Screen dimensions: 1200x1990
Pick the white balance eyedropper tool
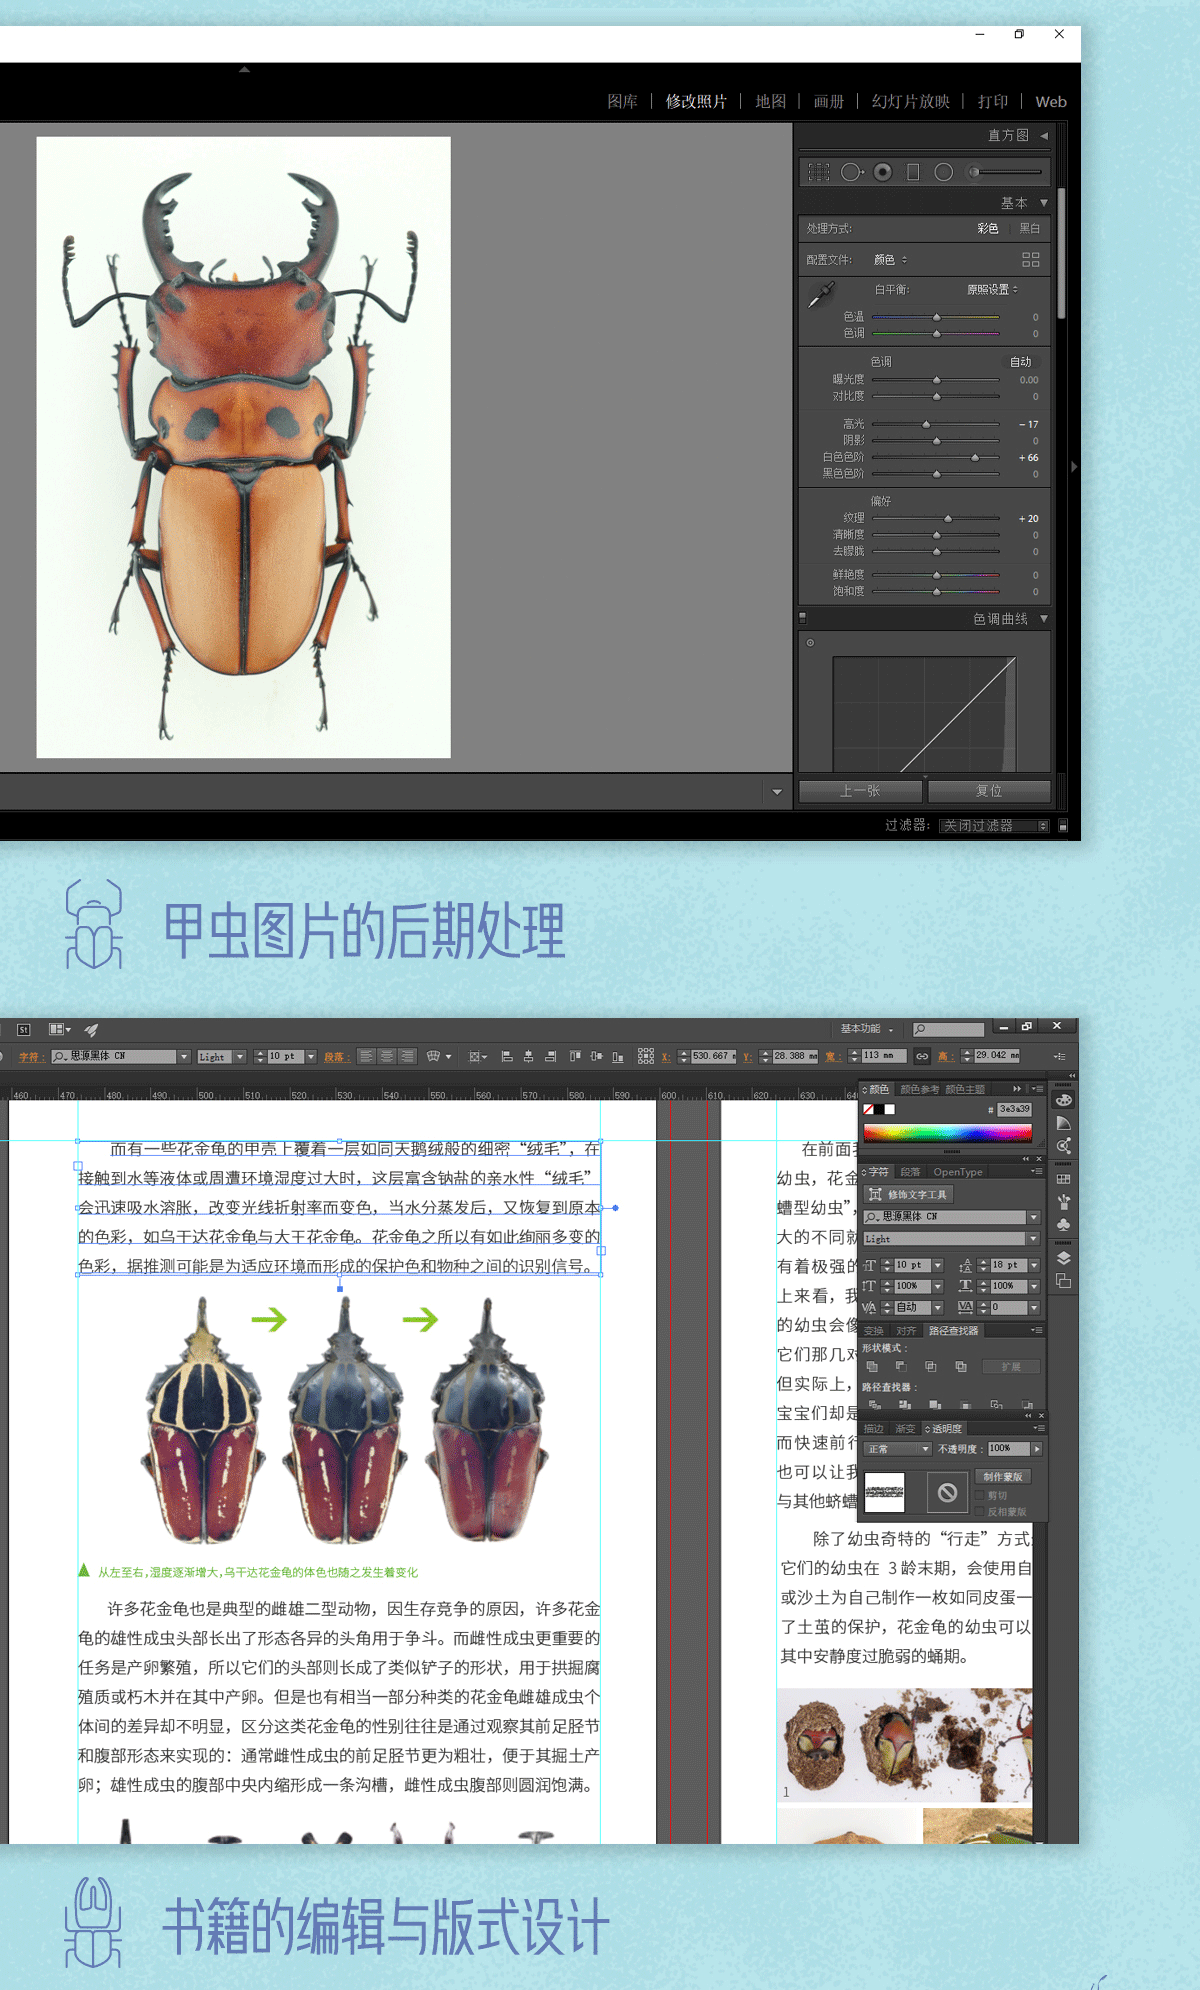point(821,295)
